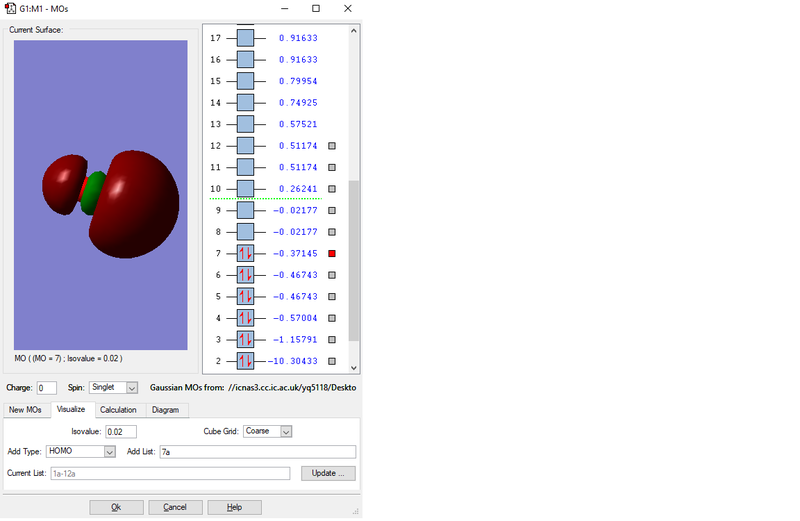Select orbital box for MO 13
Screen dimensions: 800x521
pos(245,124)
